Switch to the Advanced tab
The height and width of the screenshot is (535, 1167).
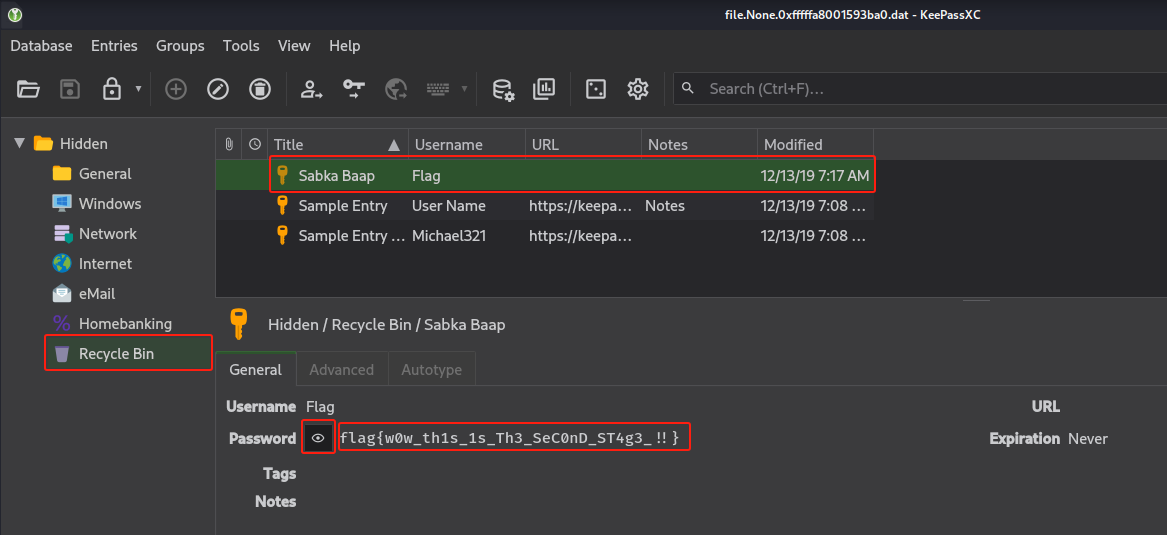341,369
